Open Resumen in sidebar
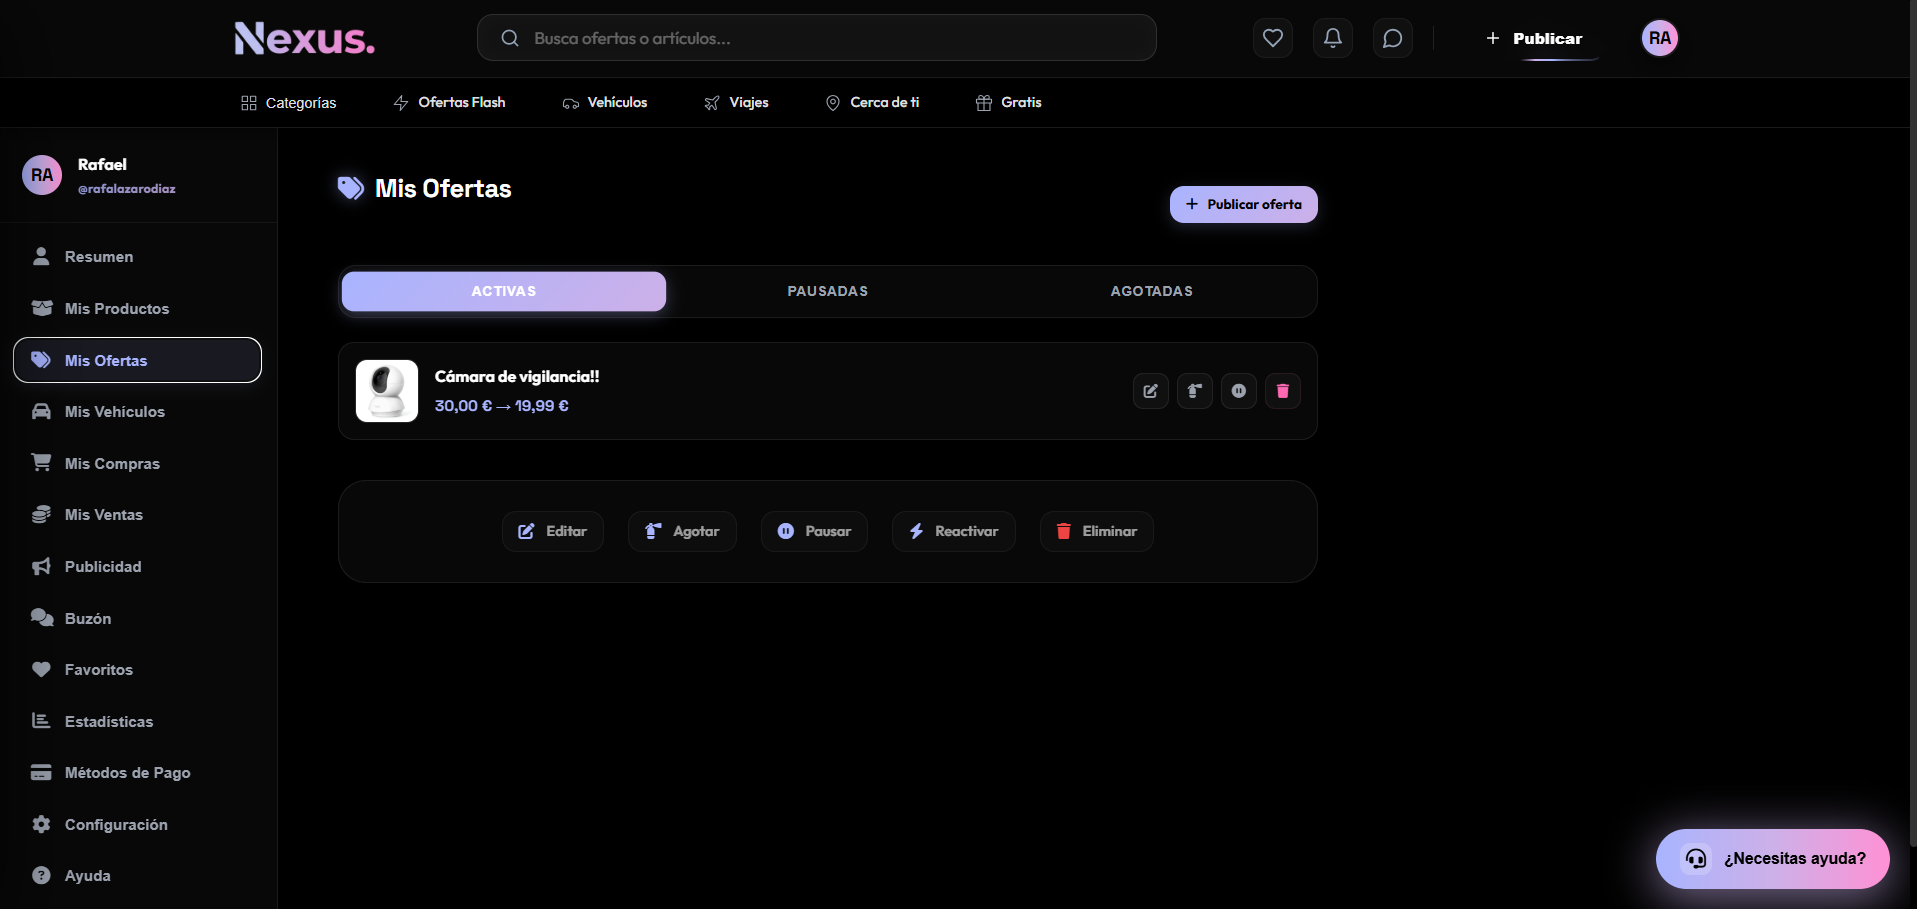Viewport: 1917px width, 909px height. (138, 257)
